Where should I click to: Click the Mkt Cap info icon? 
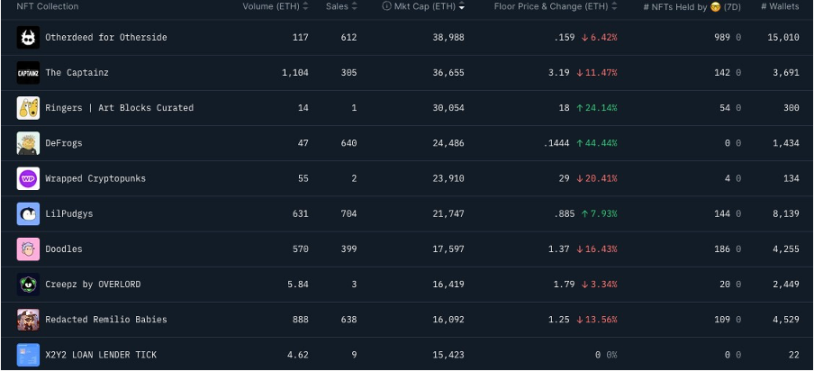[386, 7]
